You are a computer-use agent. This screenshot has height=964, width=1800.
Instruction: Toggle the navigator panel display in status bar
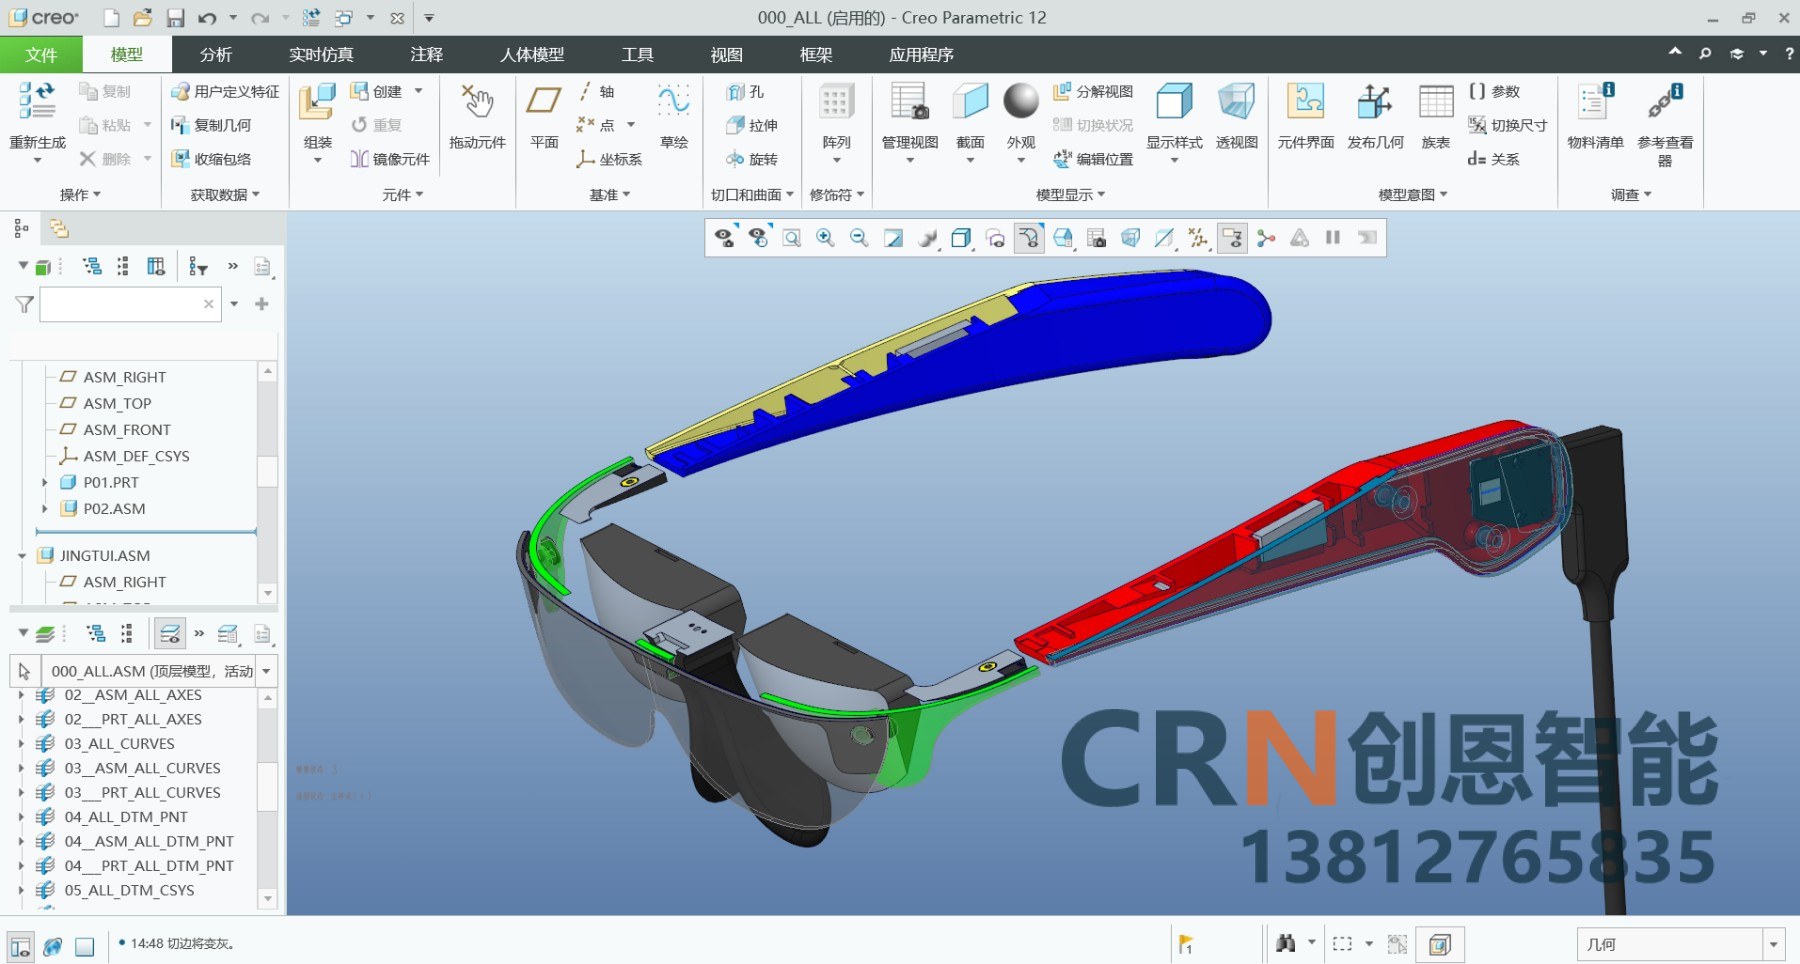(20, 945)
